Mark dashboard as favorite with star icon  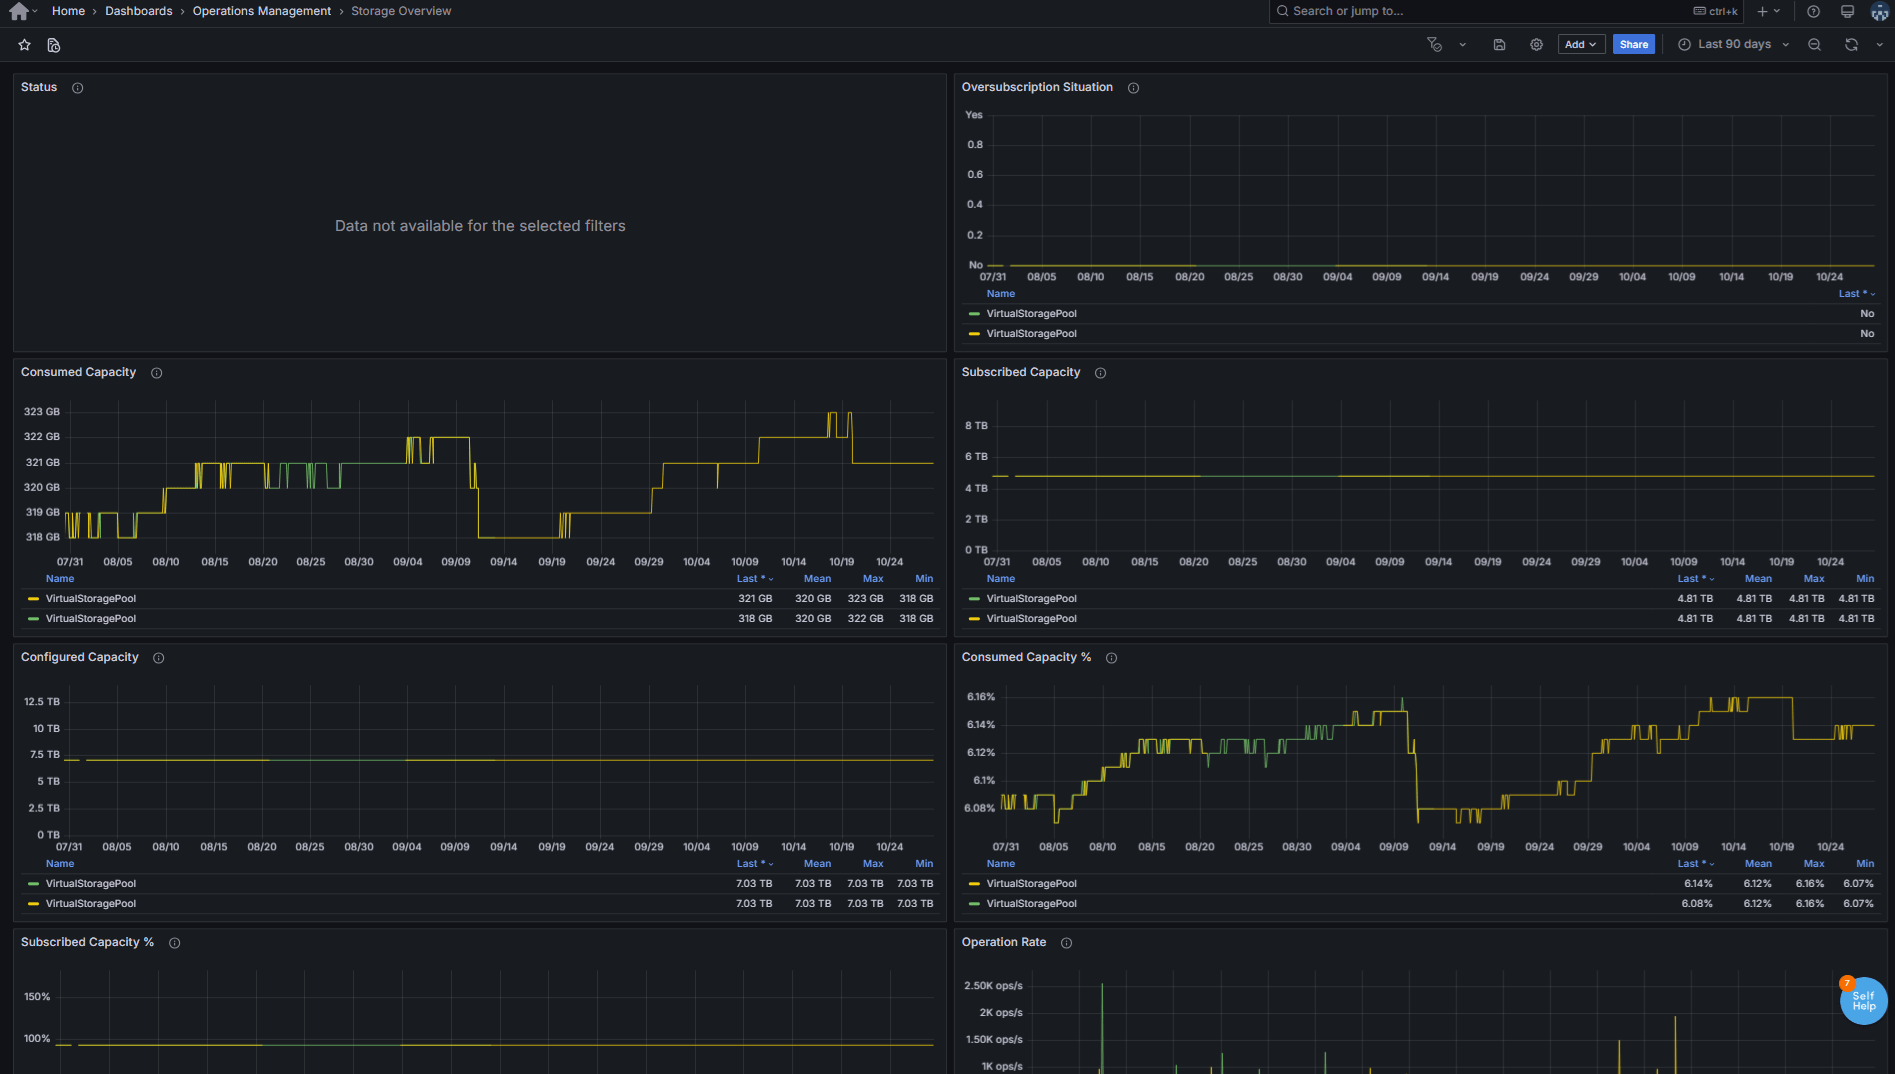[25, 45]
